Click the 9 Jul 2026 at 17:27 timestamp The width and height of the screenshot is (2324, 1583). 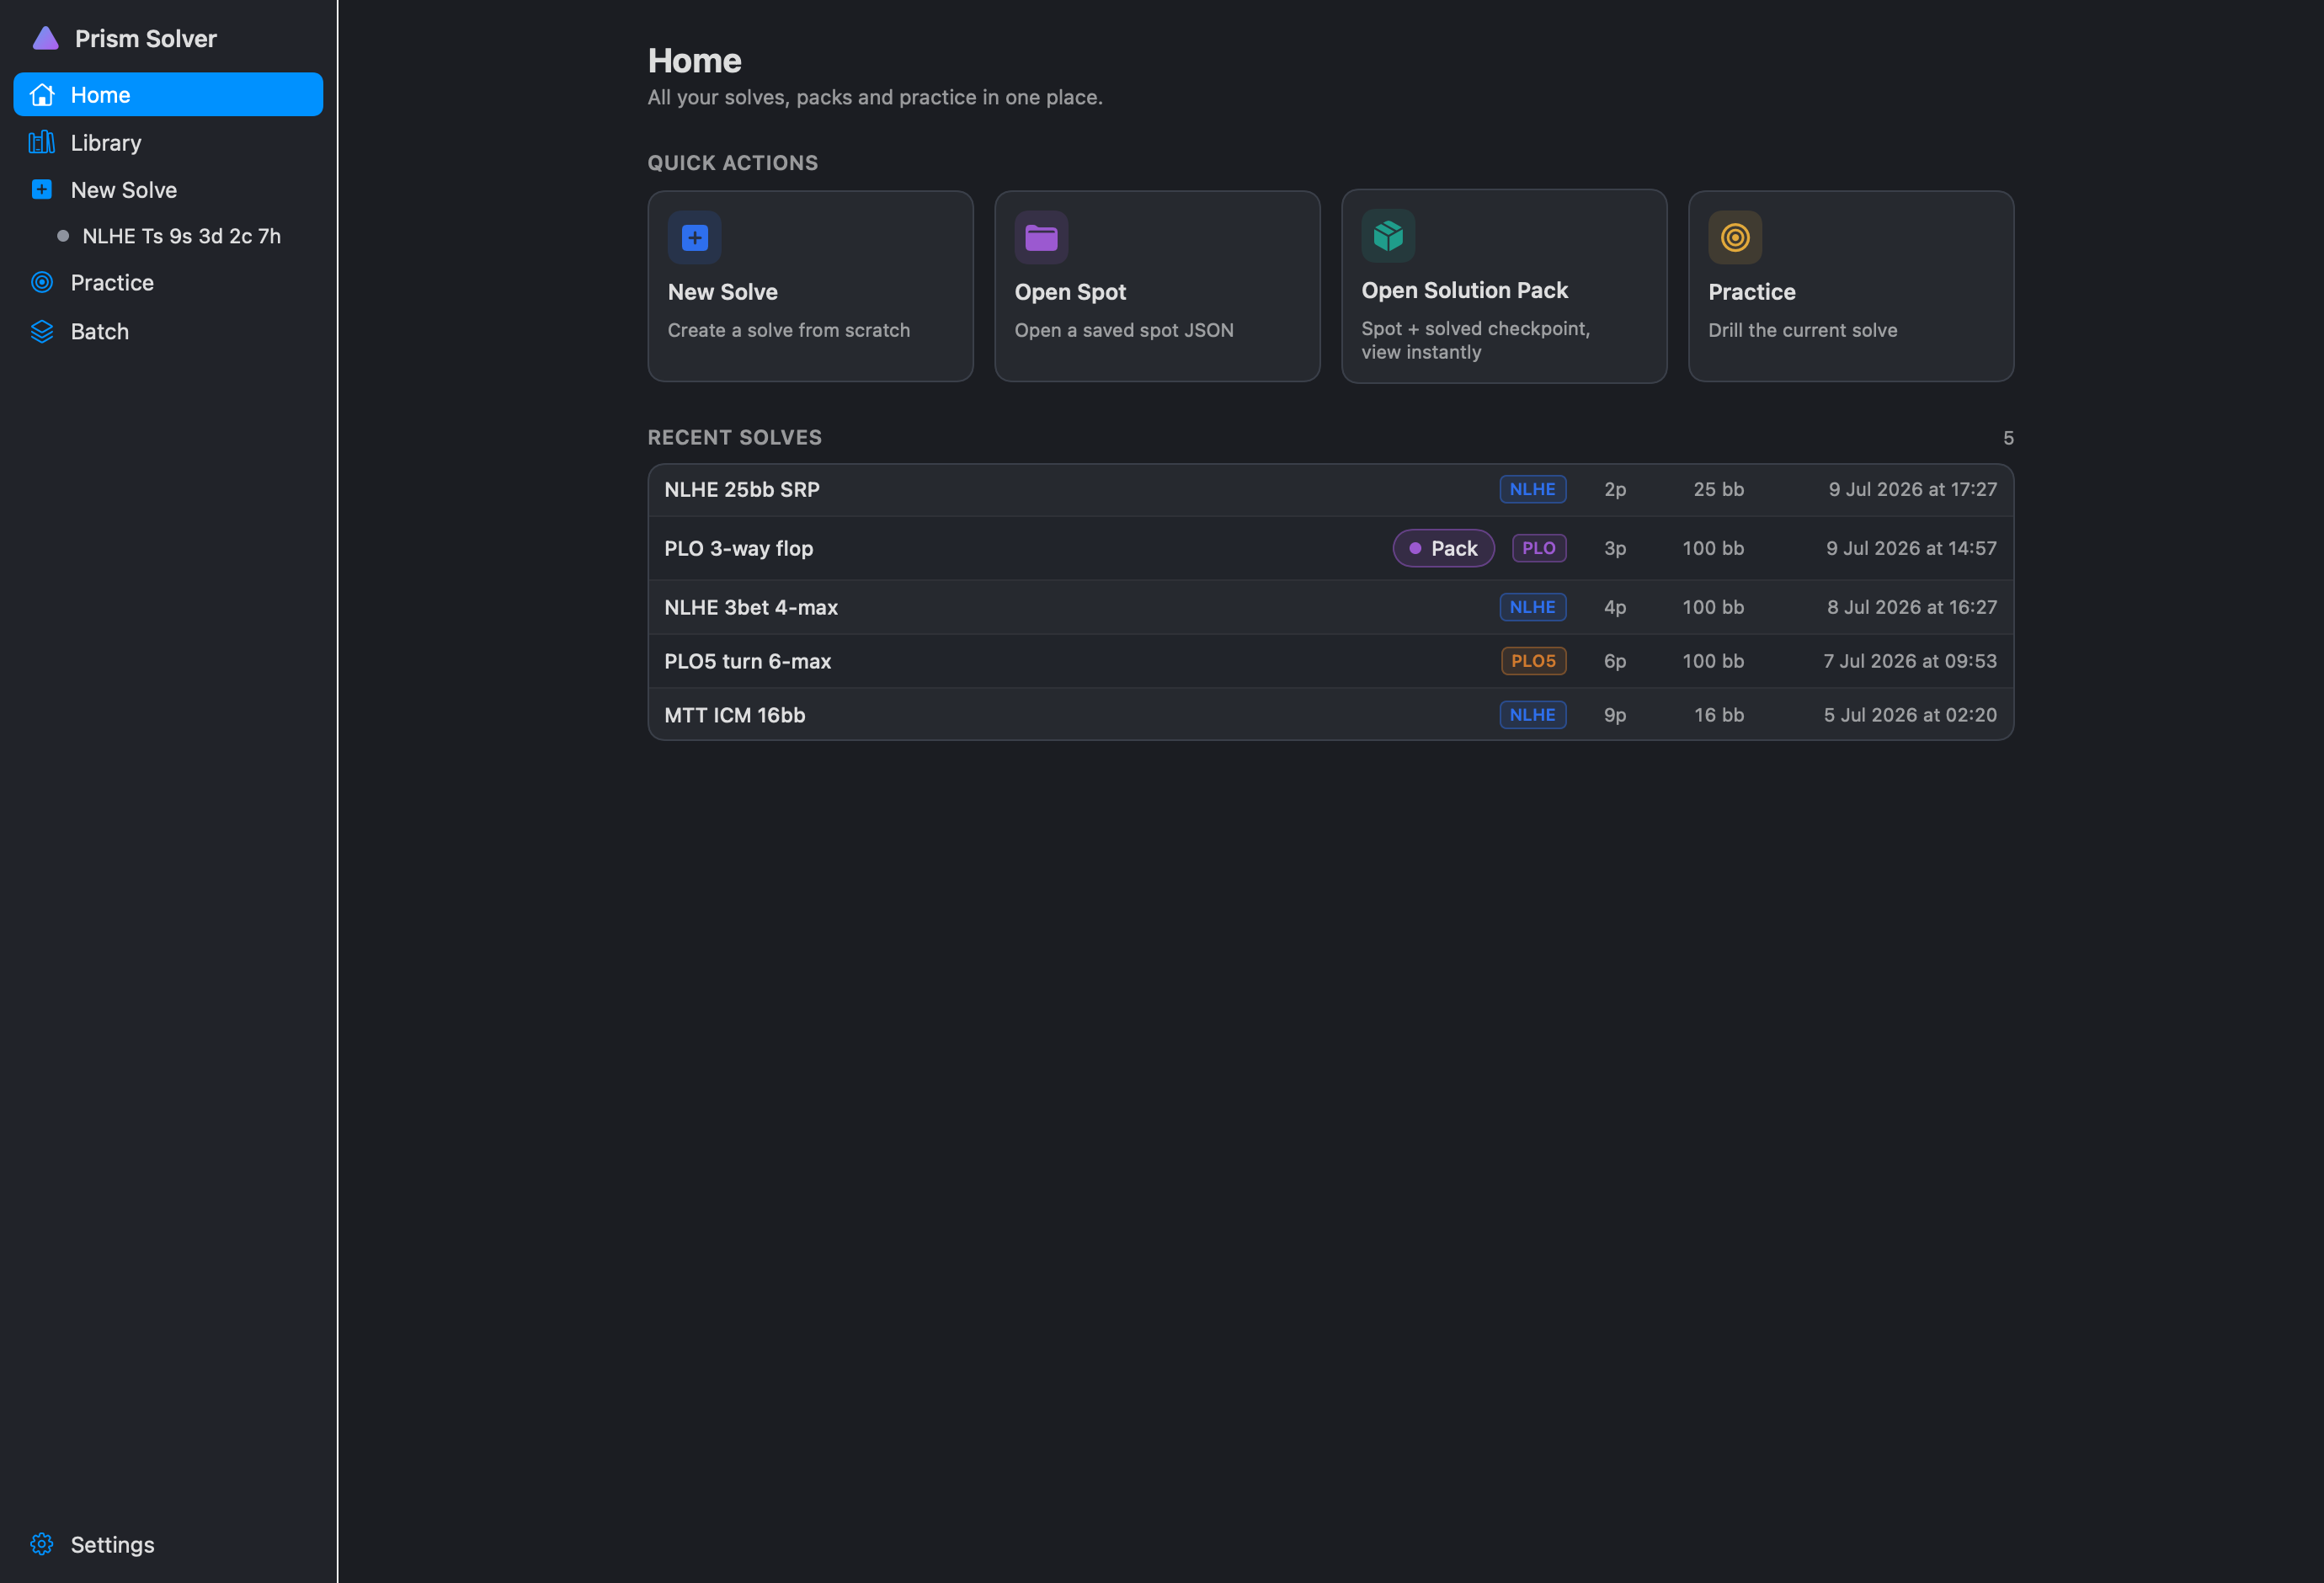tap(1912, 489)
